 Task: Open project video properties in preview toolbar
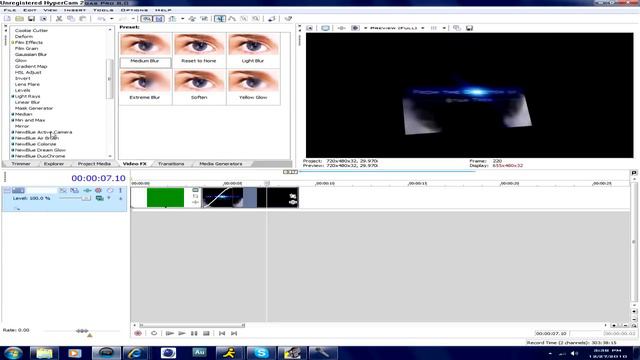coord(309,28)
